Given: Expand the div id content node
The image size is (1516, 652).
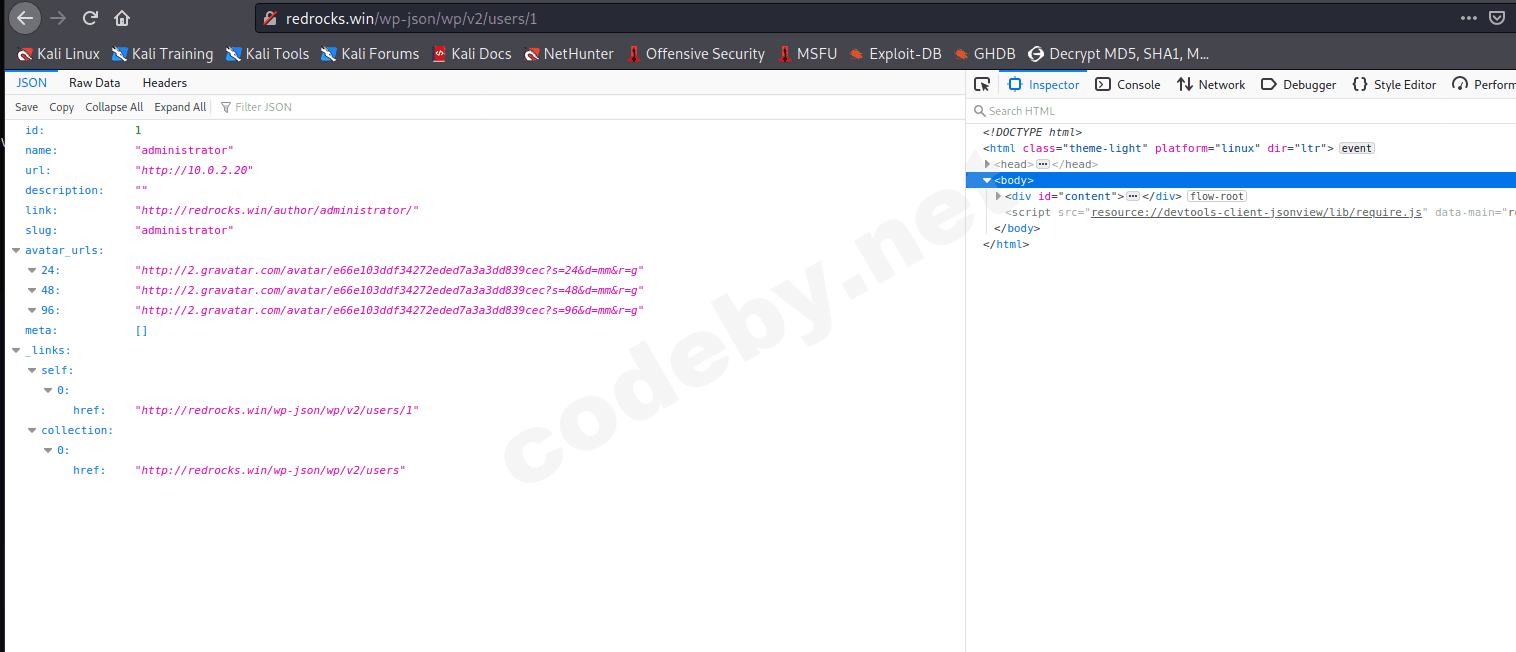Looking at the screenshot, I should [x=998, y=196].
